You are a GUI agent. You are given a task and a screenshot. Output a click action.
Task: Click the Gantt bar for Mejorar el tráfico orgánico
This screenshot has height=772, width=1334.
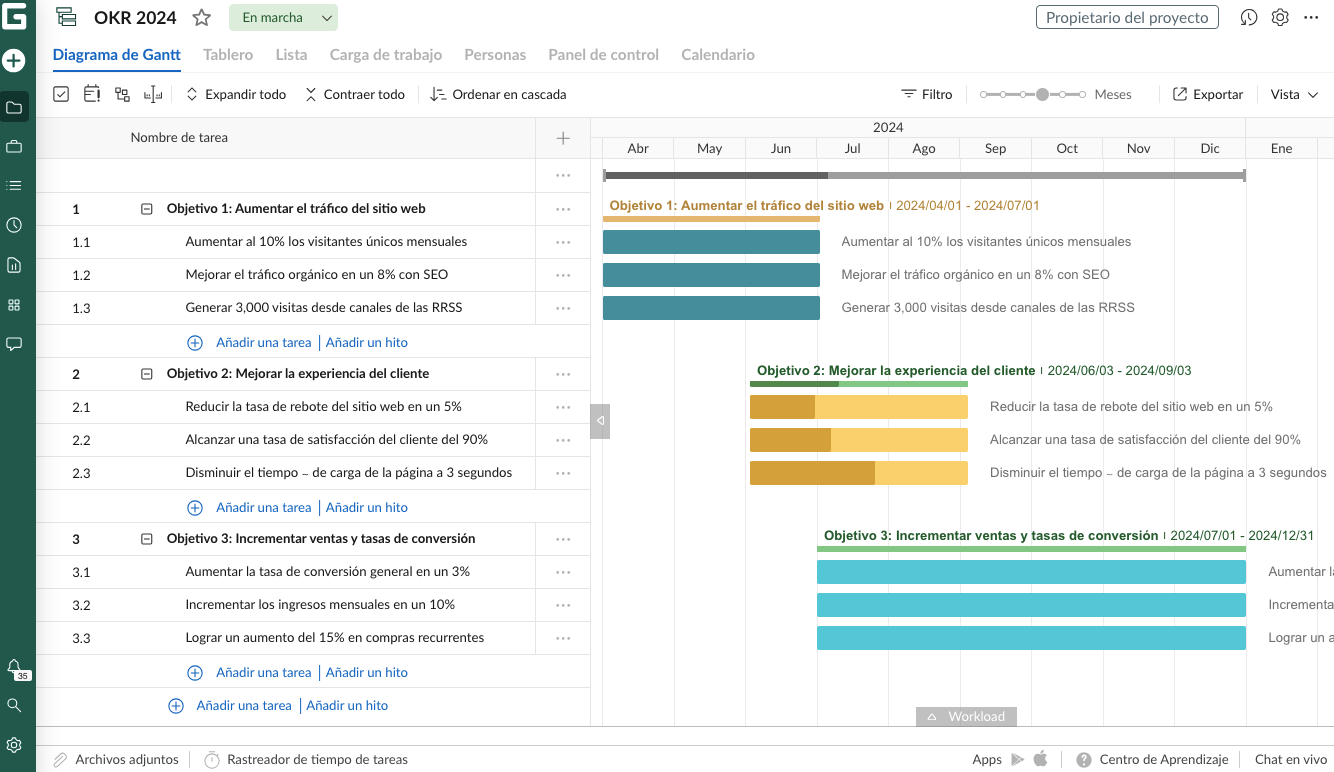click(x=711, y=275)
